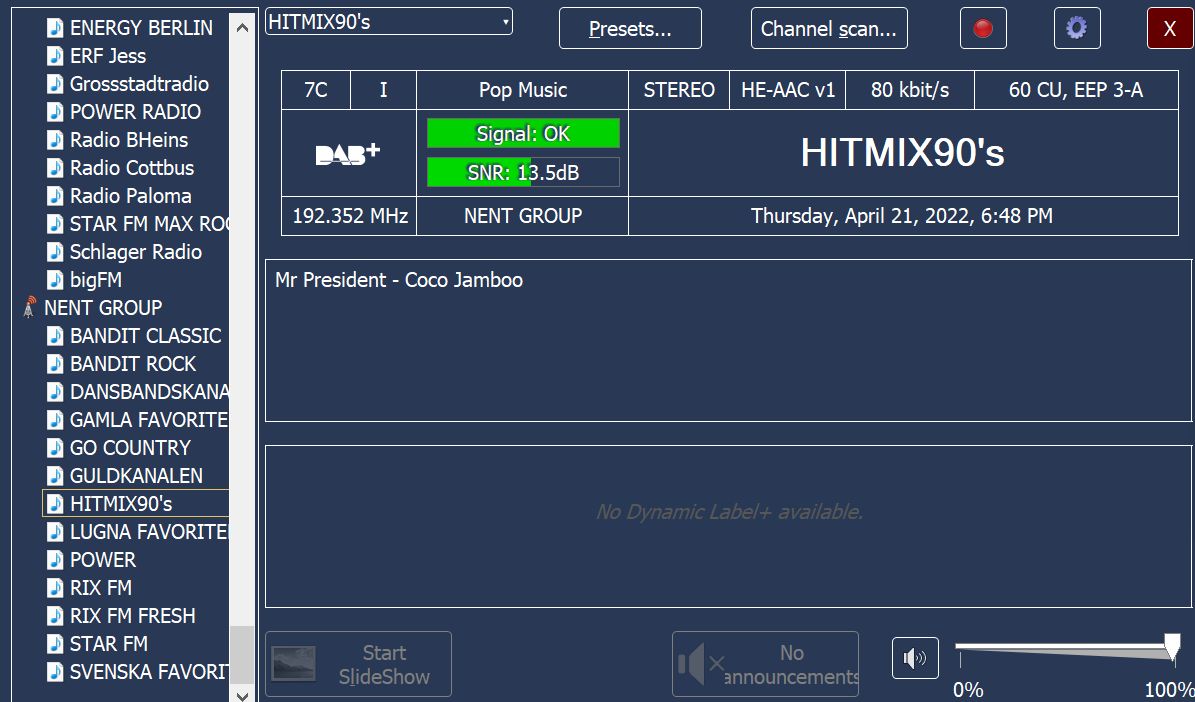Click the music note icon beside bigFM
The height and width of the screenshot is (702, 1195).
tap(56, 280)
